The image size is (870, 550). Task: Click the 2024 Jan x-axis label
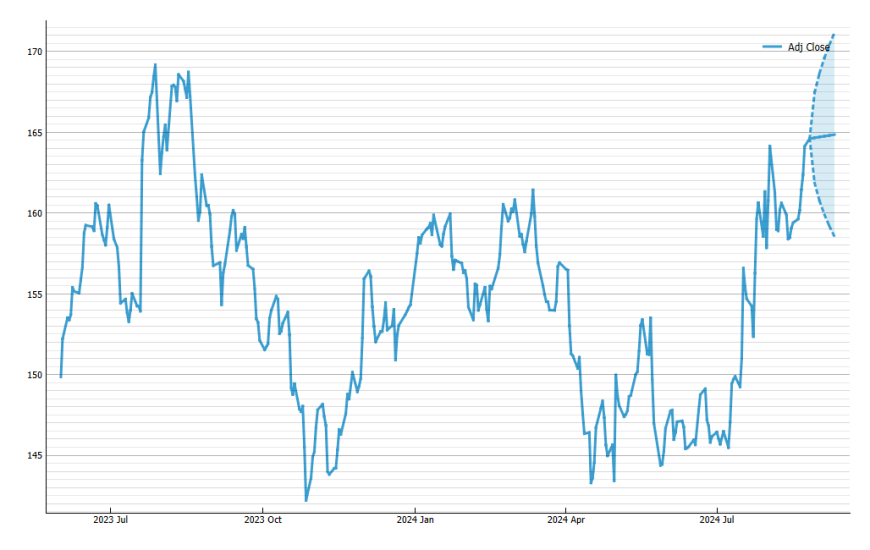point(415,520)
